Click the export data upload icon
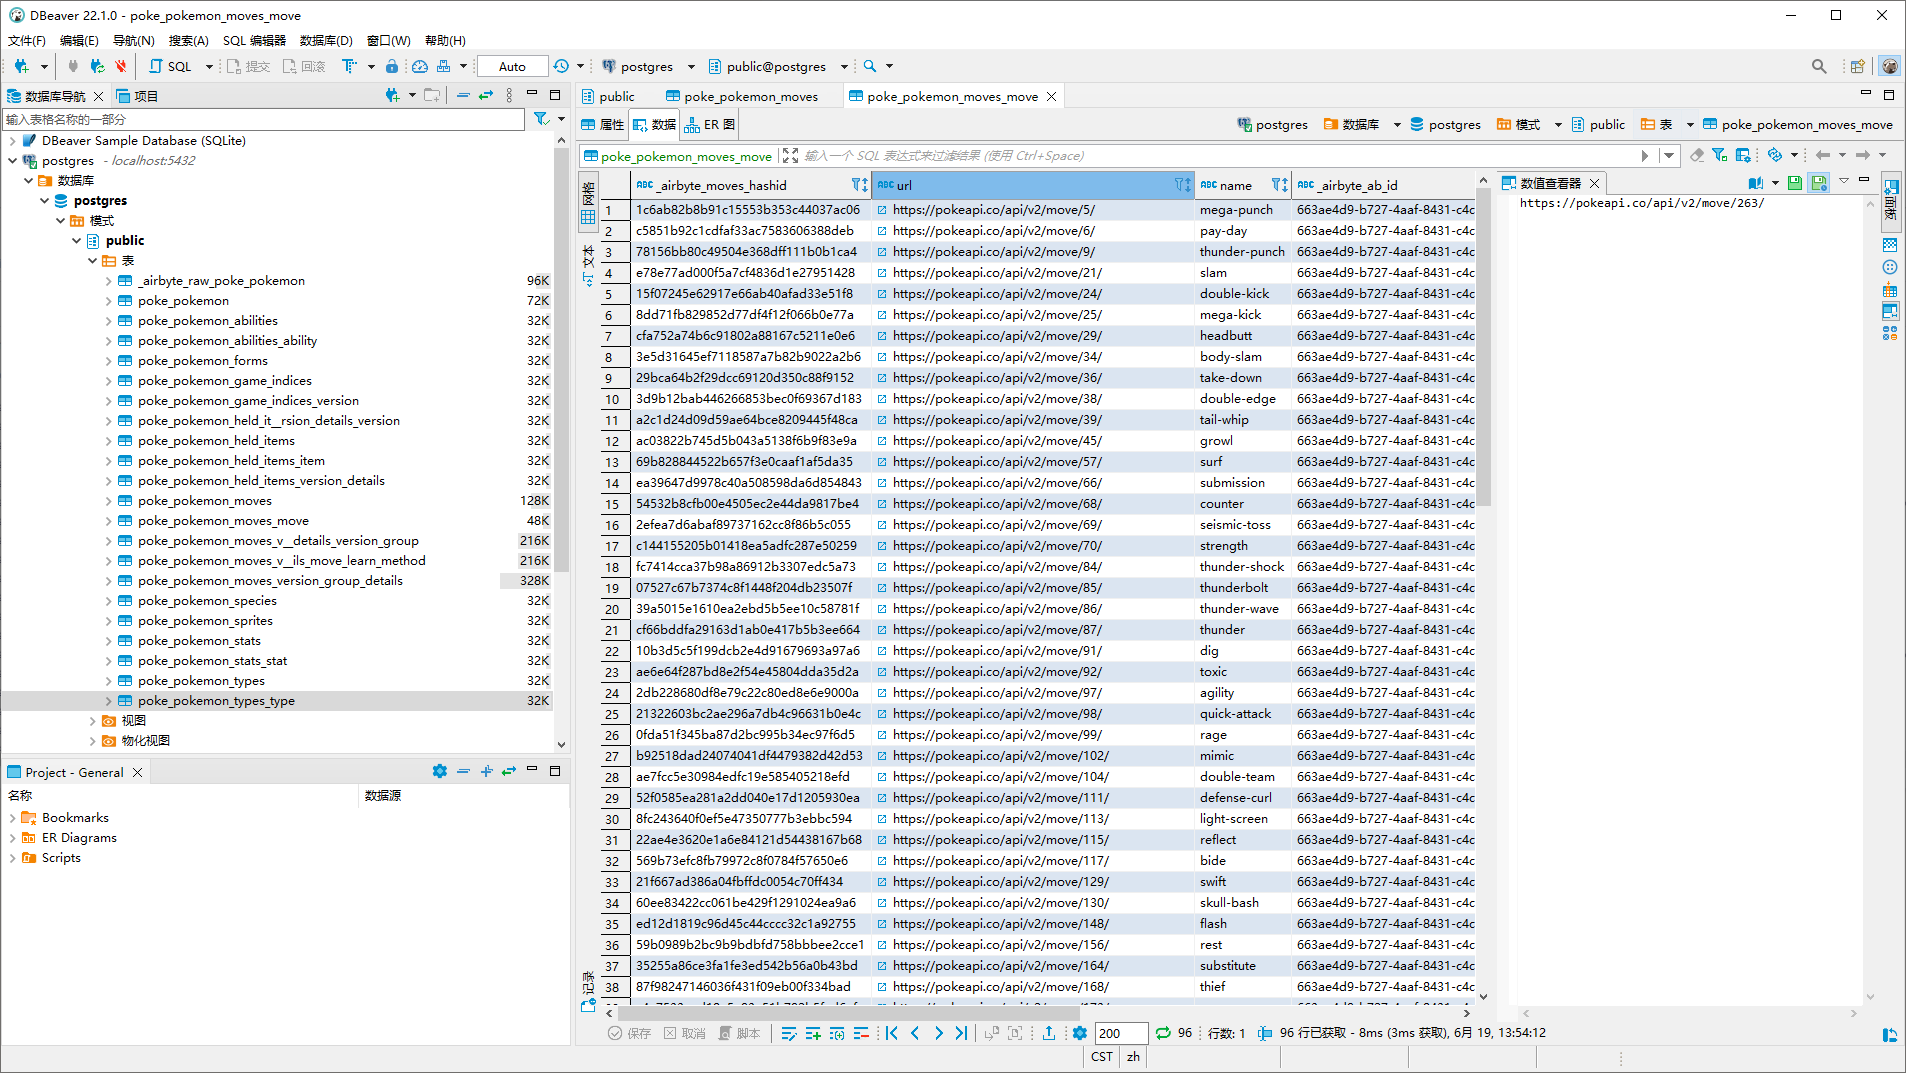Screen dimensions: 1906x1073 click(x=1048, y=1033)
